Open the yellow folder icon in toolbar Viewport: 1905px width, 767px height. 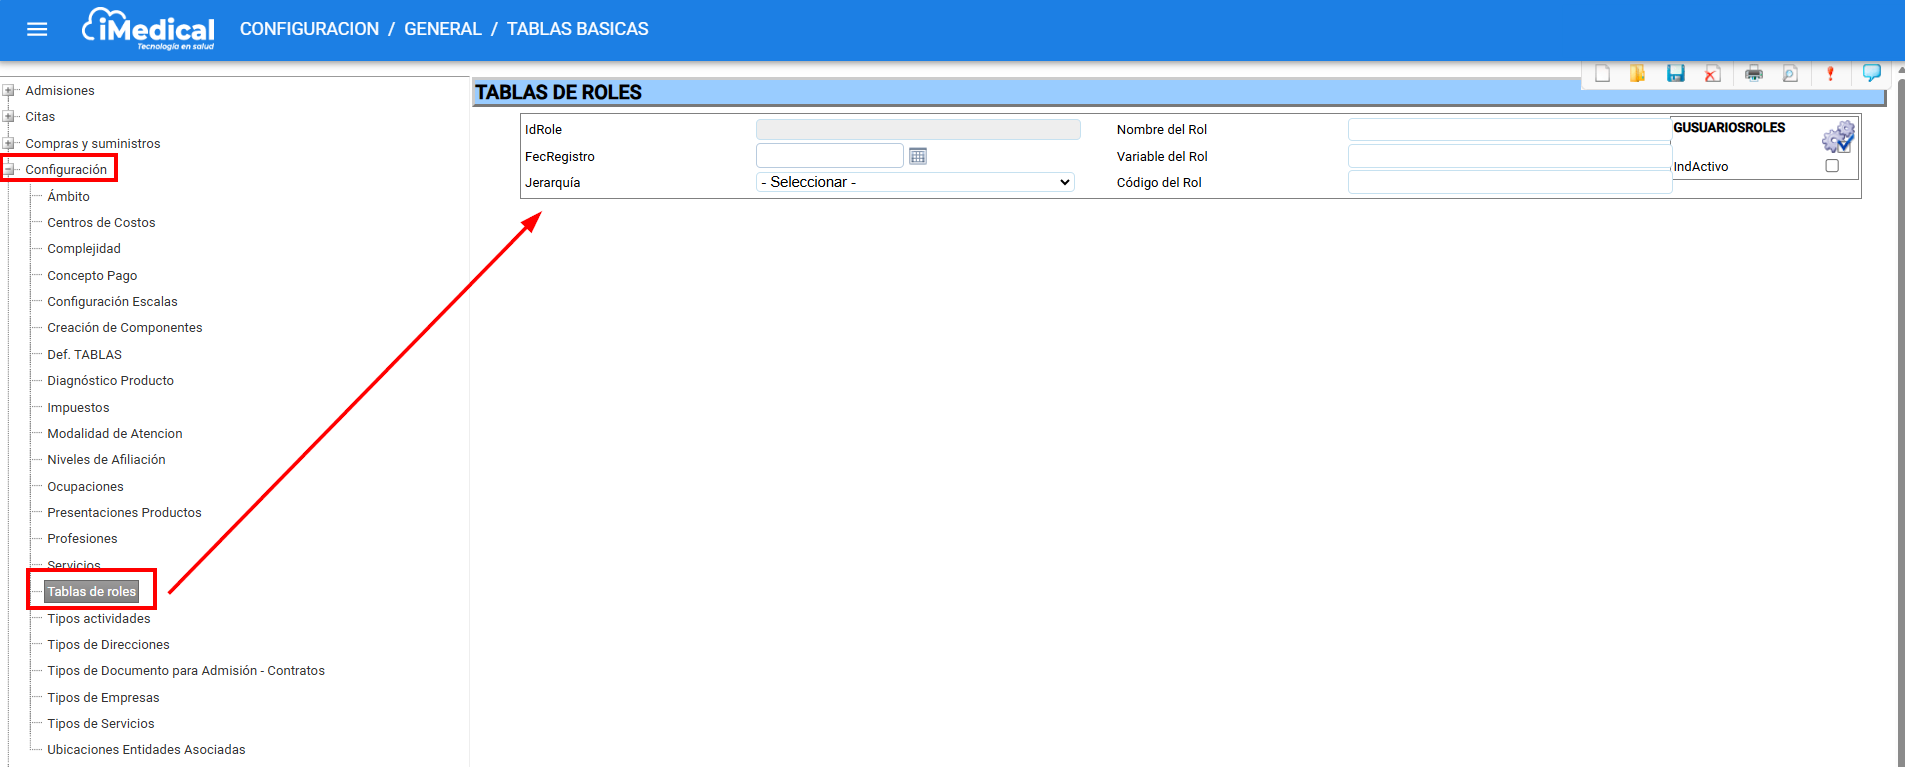point(1637,74)
